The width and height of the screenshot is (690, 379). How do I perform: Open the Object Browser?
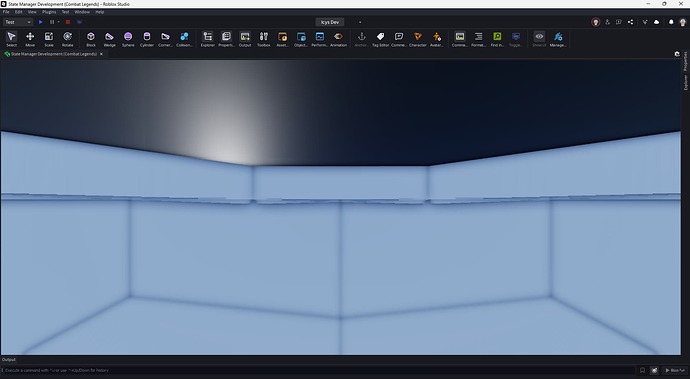pos(301,39)
